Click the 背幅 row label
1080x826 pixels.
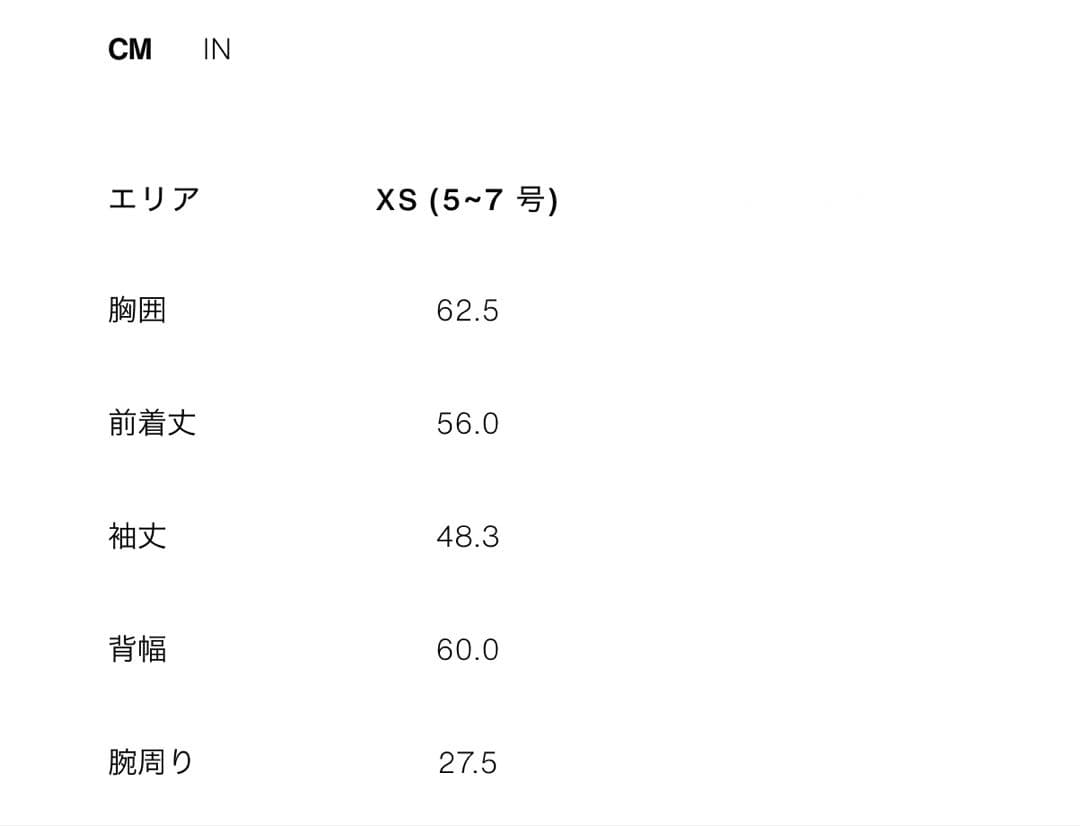click(x=139, y=649)
